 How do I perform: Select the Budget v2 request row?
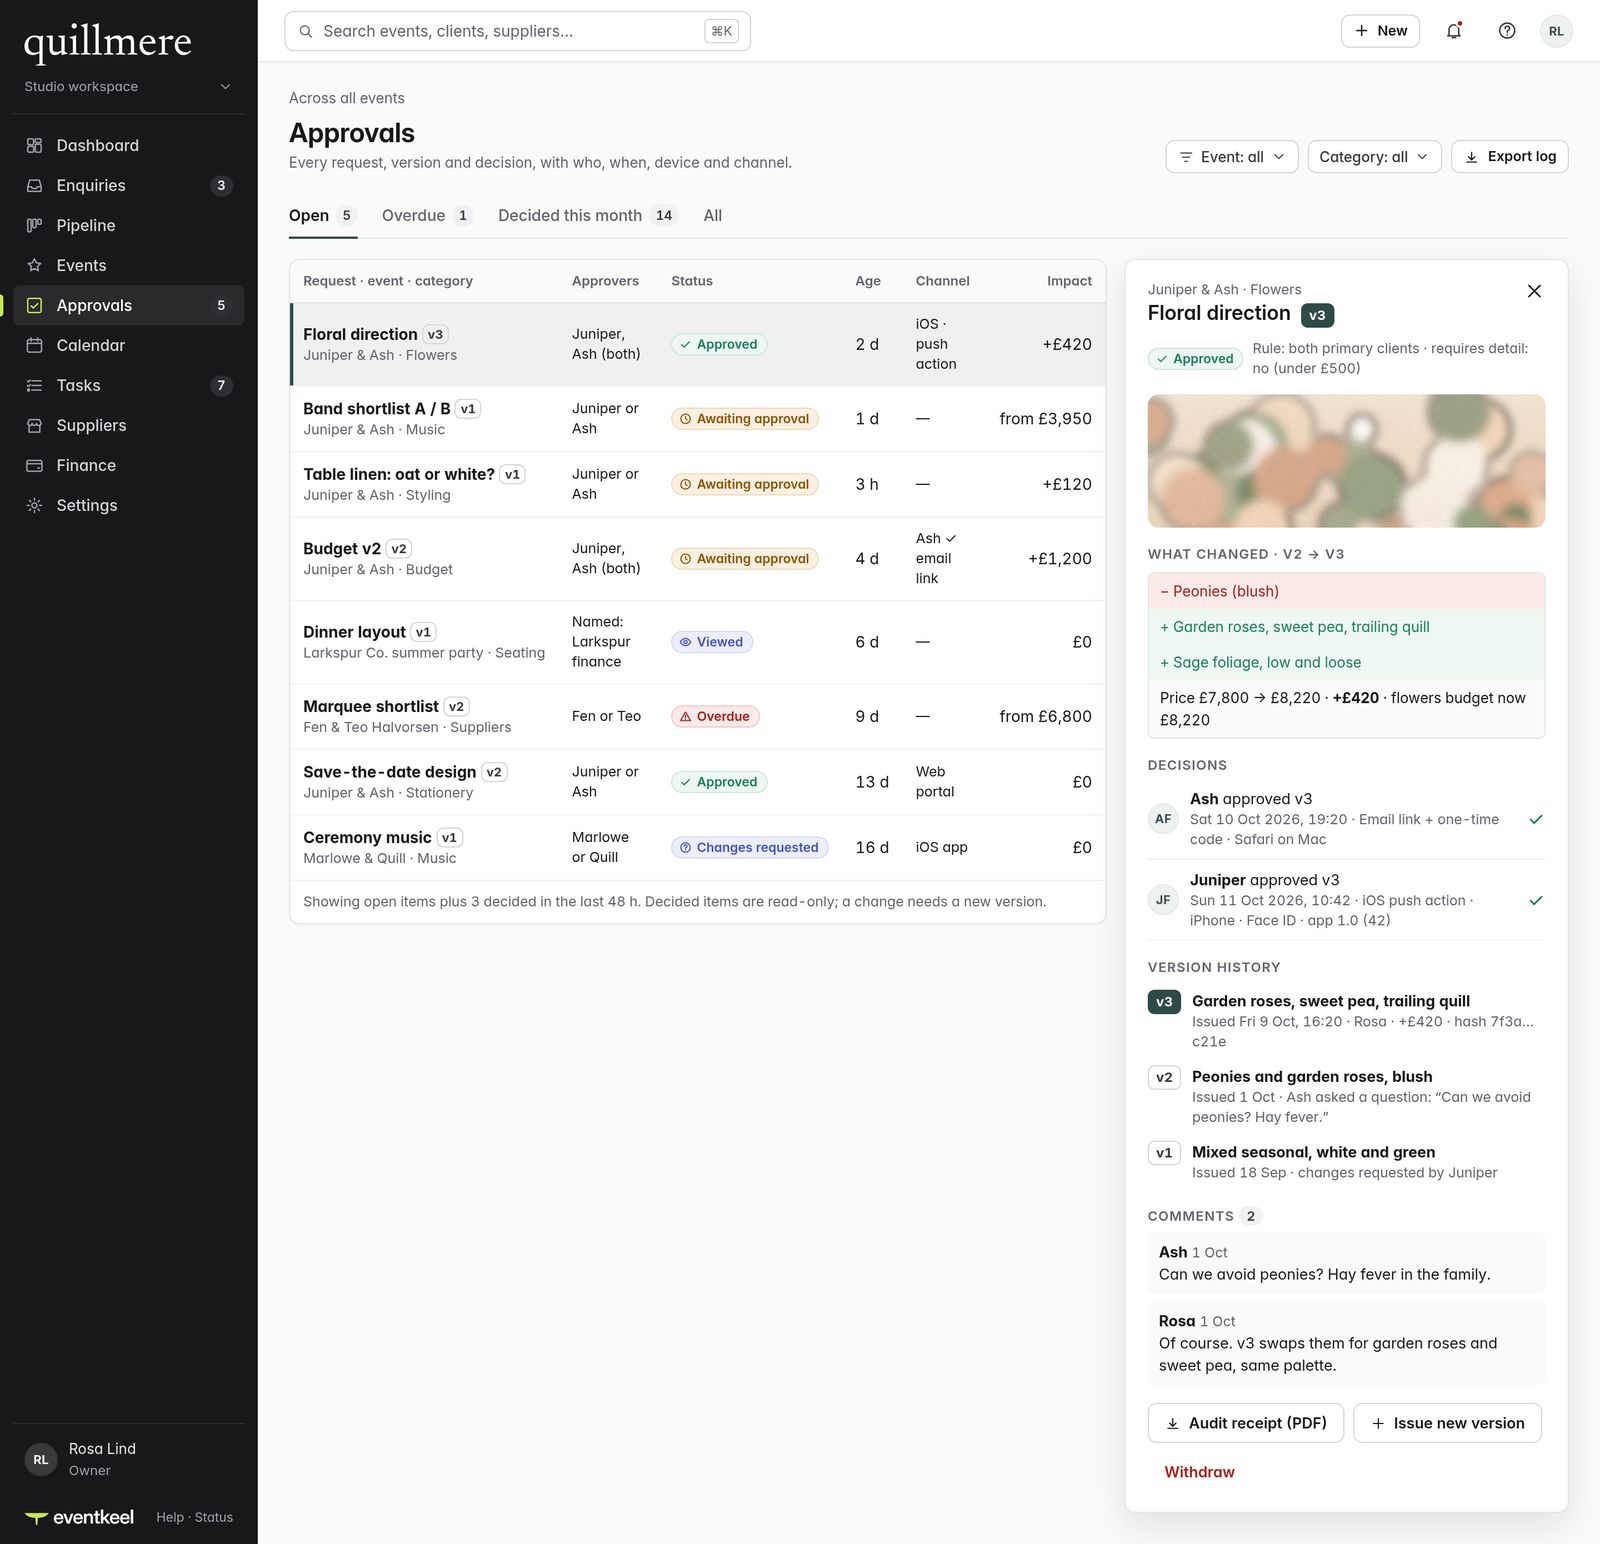pyautogui.click(x=698, y=559)
